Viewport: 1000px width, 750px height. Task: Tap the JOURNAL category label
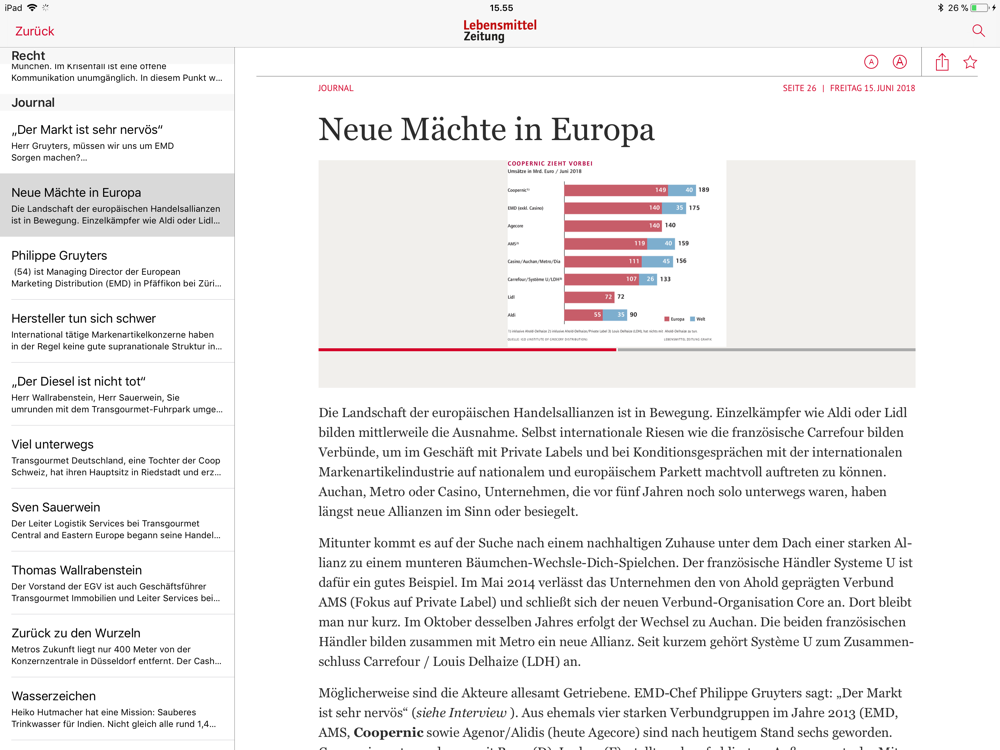click(335, 88)
